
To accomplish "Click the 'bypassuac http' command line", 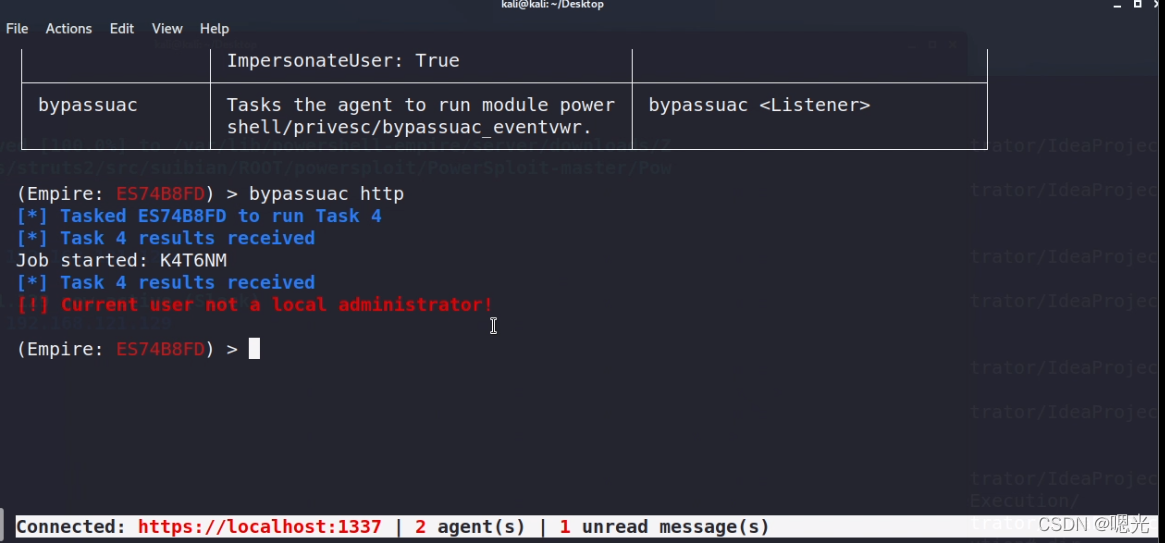I will click(210, 194).
